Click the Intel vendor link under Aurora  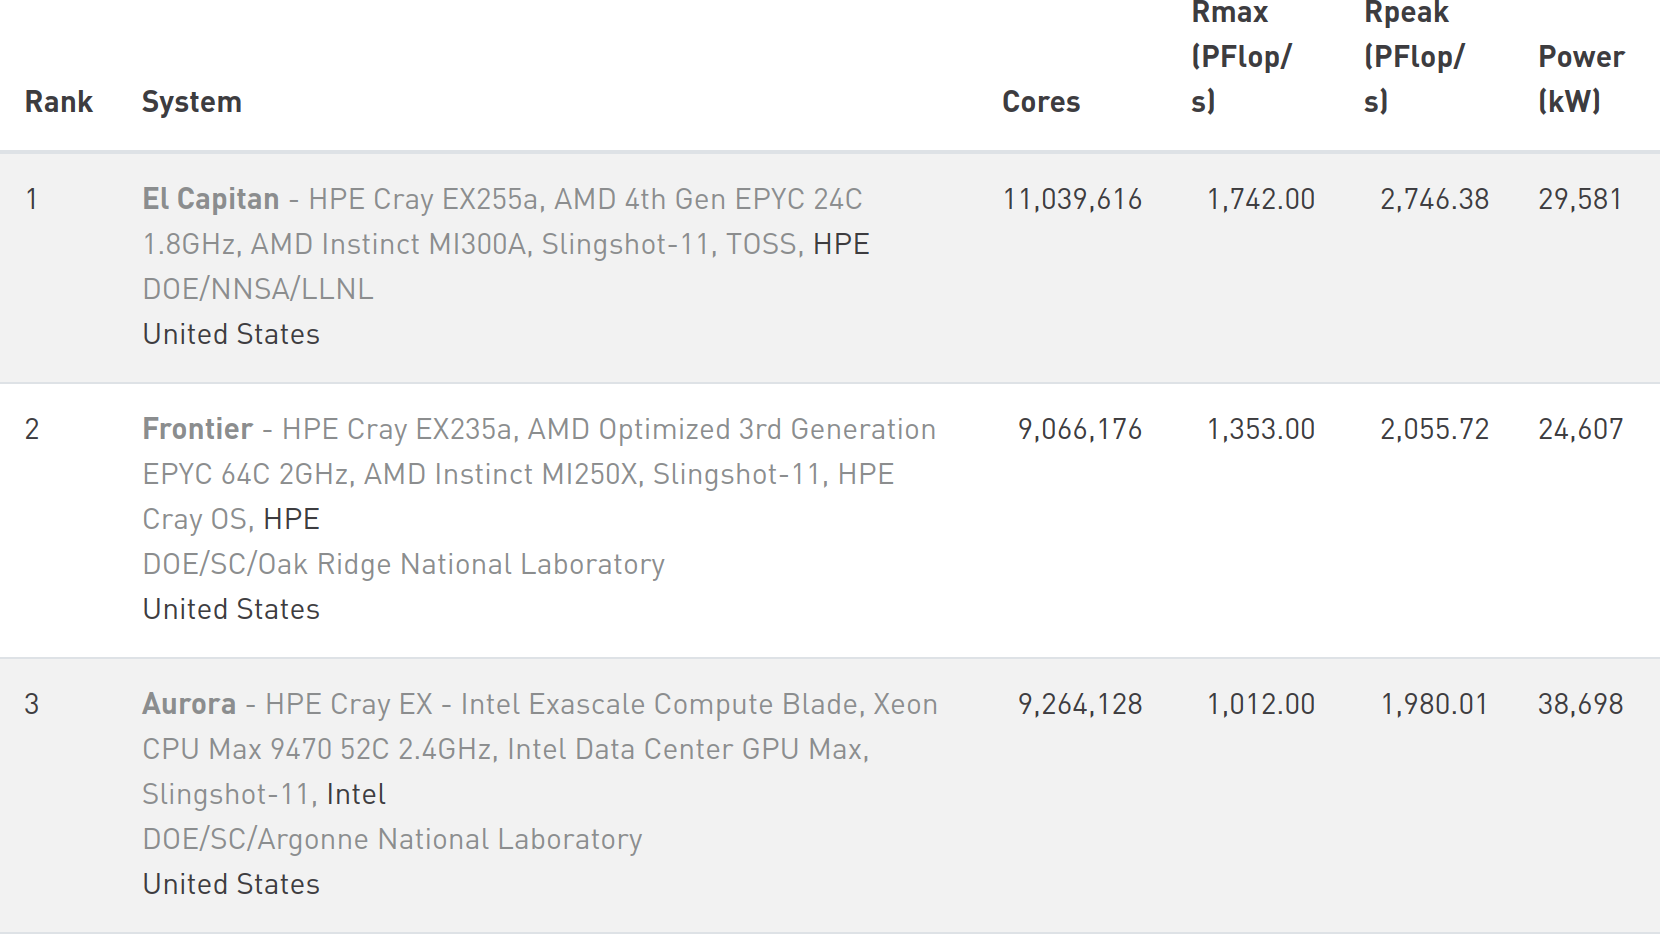pos(356,794)
